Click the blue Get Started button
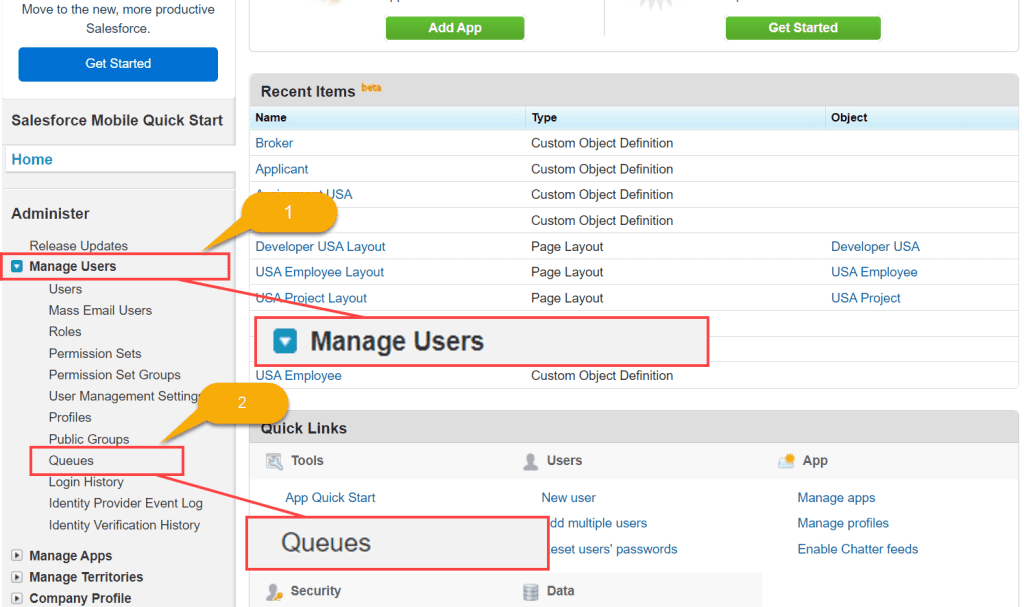 (x=117, y=64)
